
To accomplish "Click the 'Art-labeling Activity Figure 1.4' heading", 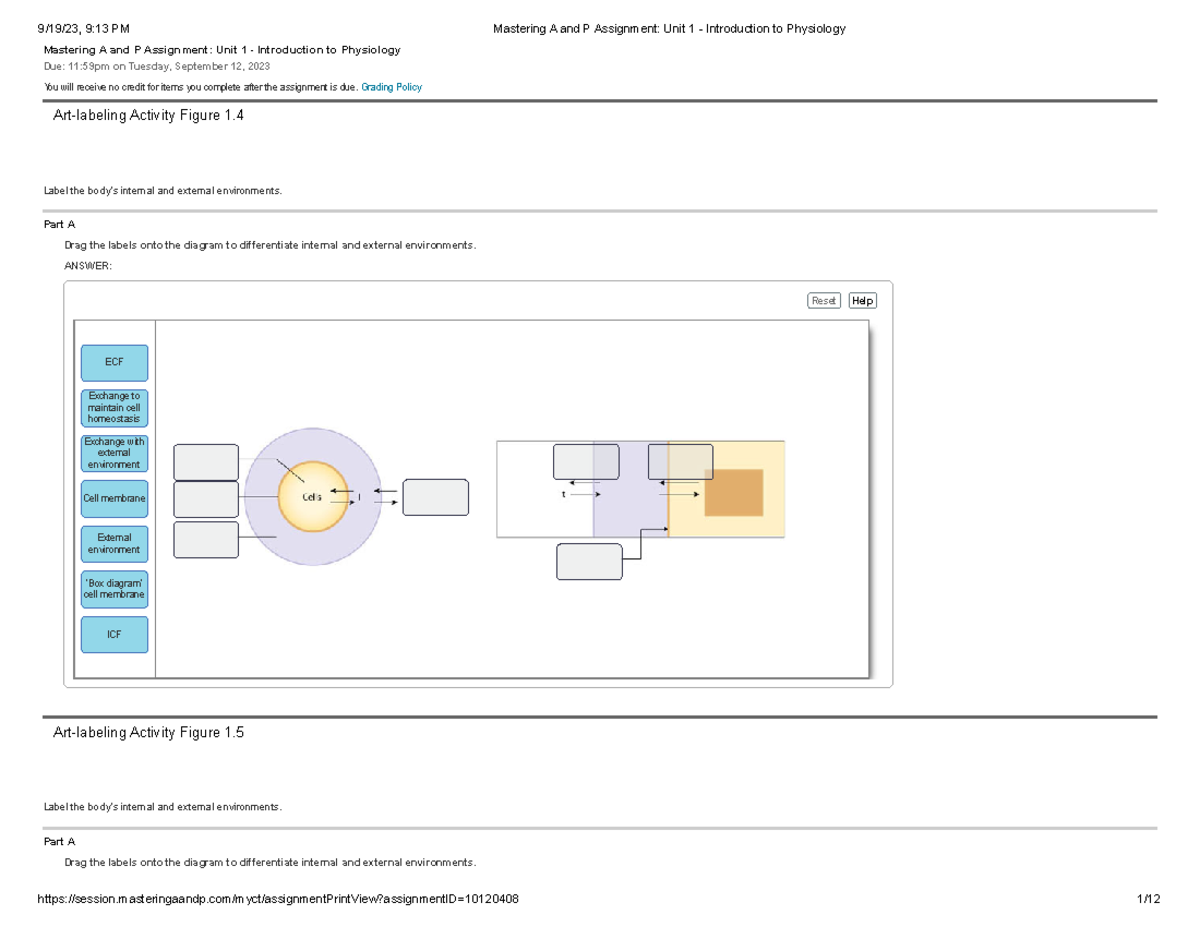I will [148, 116].
